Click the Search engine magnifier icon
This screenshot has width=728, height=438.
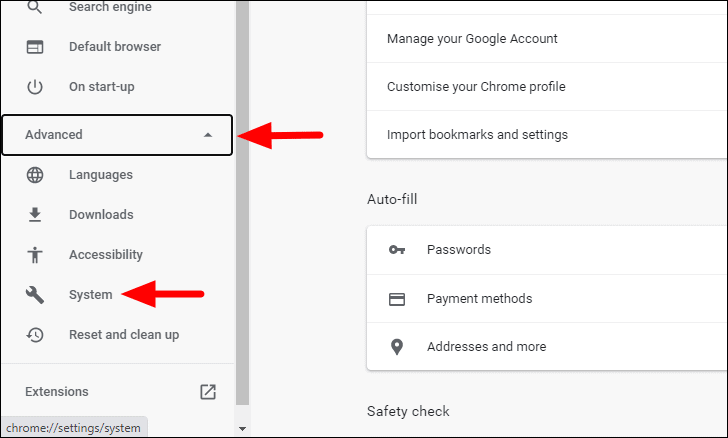tap(35, 7)
